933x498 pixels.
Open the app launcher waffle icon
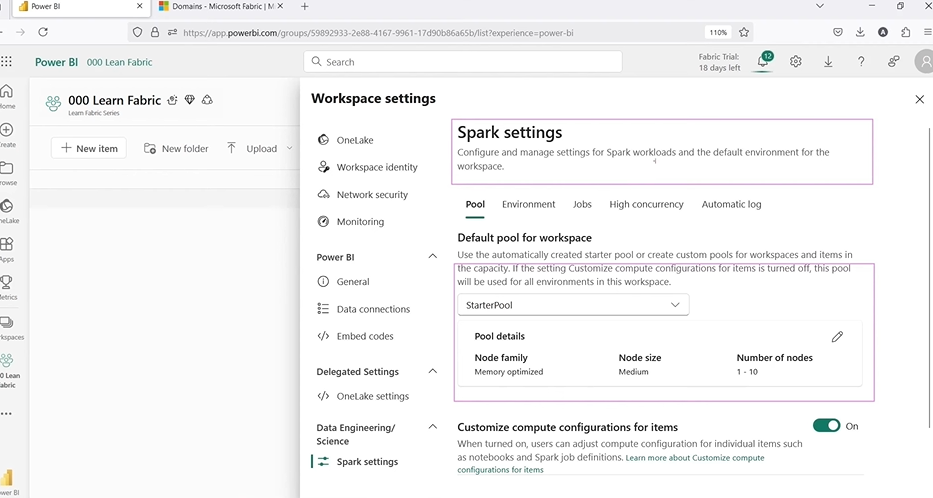6,61
